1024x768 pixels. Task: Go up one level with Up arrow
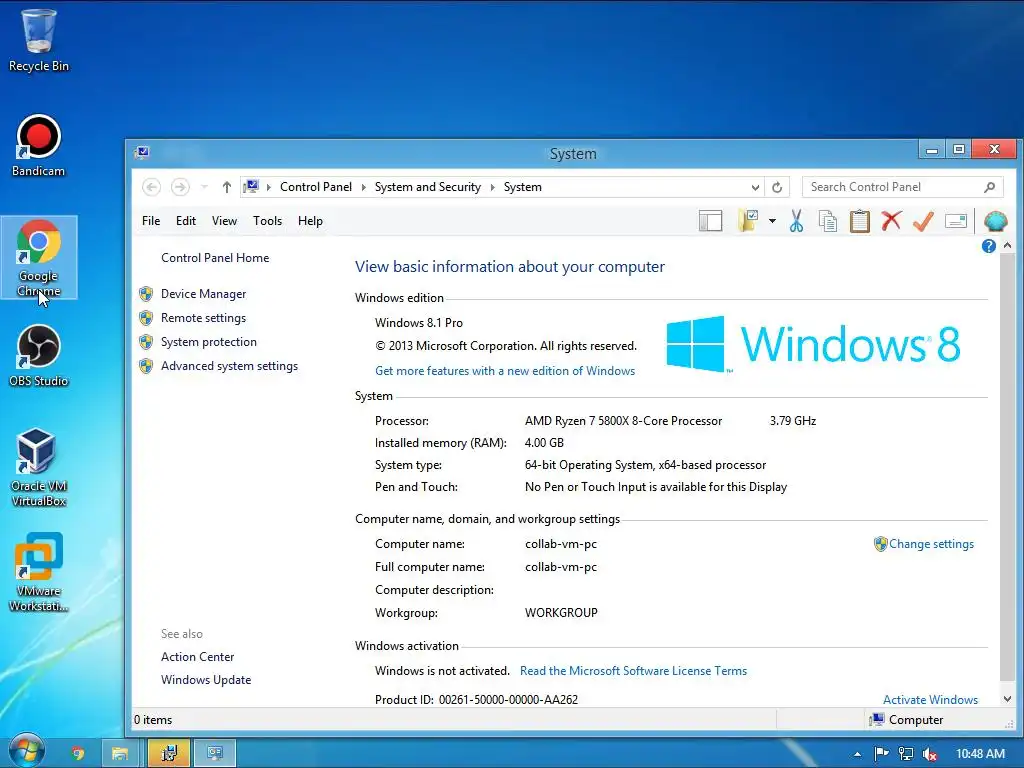point(227,187)
